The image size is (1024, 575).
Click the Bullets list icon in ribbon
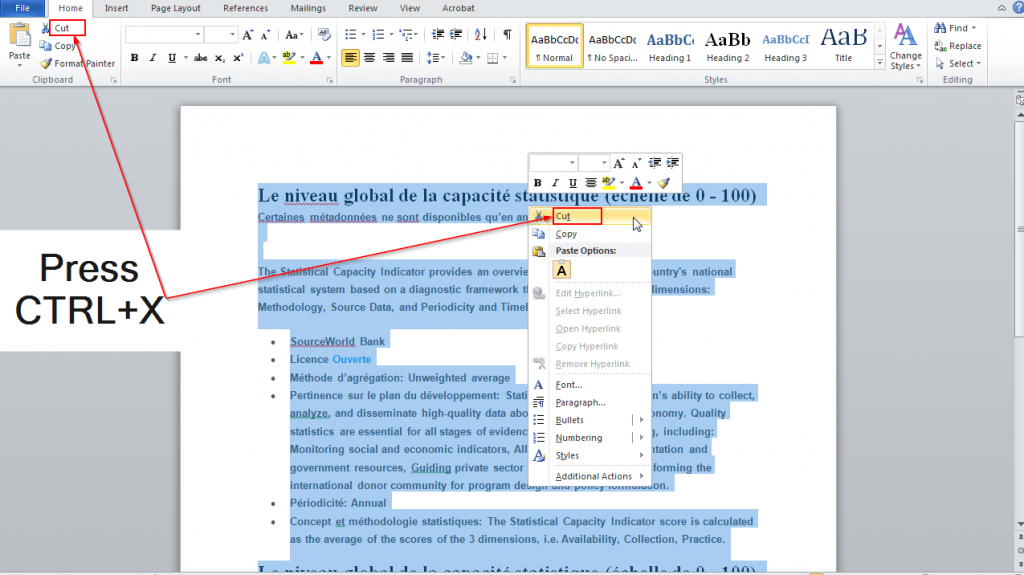pos(351,35)
